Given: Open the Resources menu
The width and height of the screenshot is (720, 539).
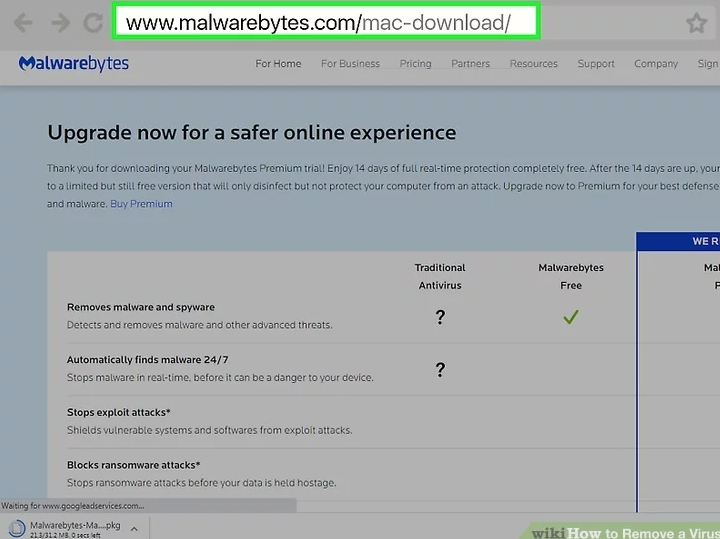Looking at the screenshot, I should 533,64.
